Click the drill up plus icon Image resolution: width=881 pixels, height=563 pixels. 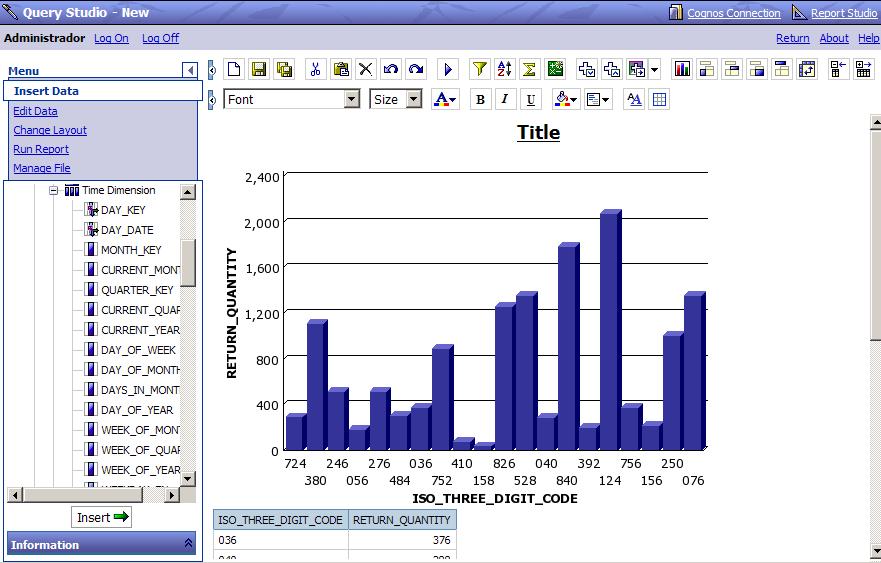[x=612, y=69]
